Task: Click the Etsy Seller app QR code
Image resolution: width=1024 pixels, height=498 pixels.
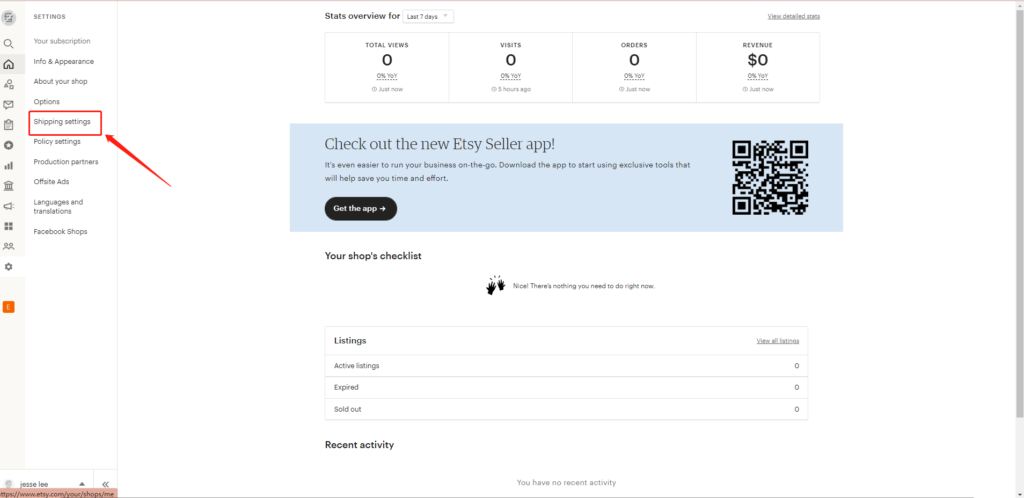Action: pos(770,178)
